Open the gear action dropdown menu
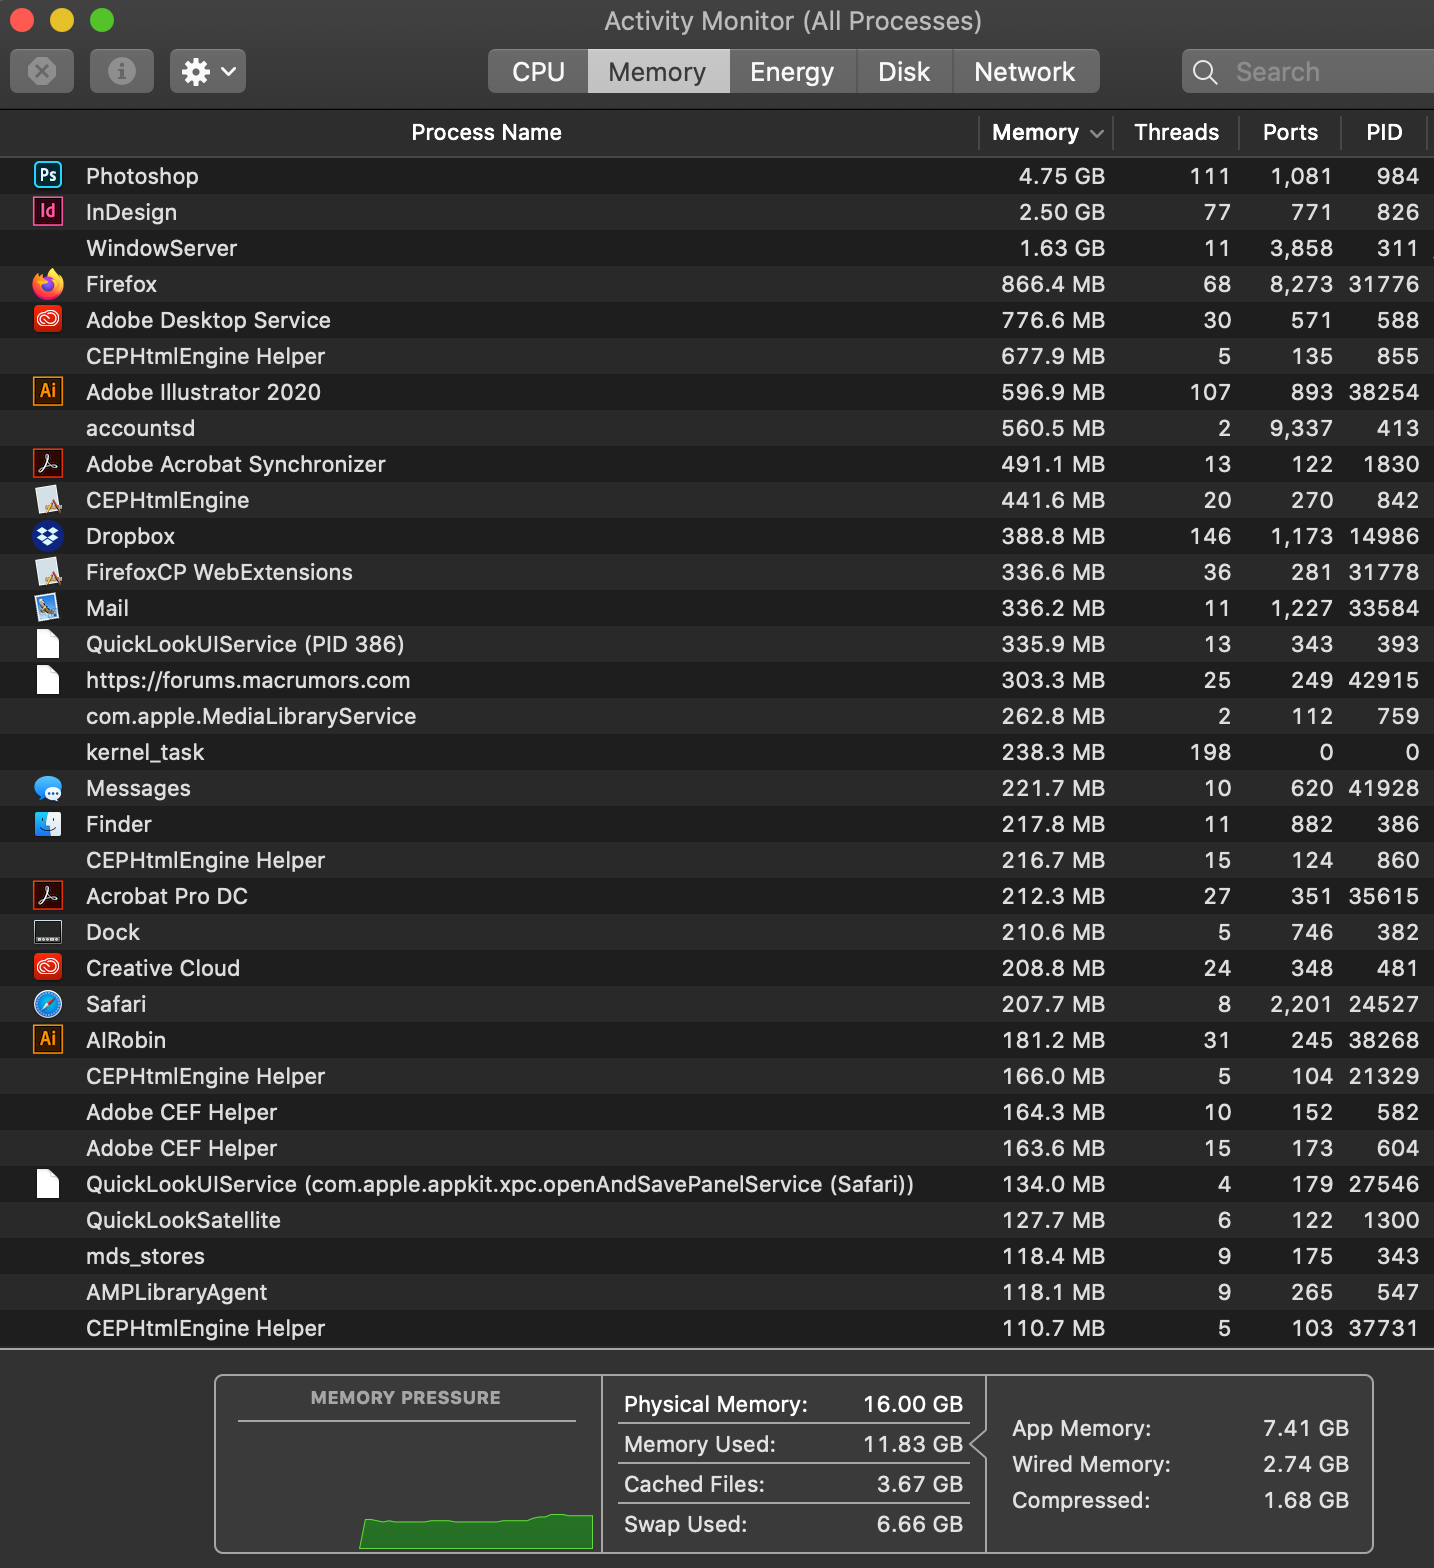The height and width of the screenshot is (1568, 1434). coord(208,71)
